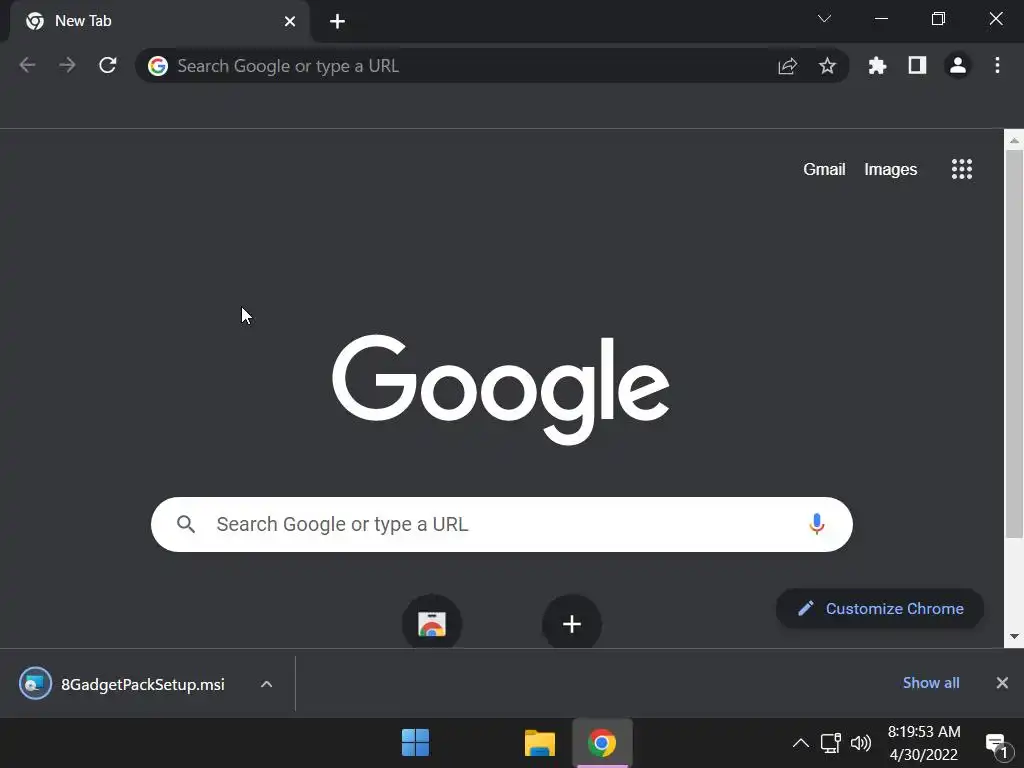Minimize the Chrome window
This screenshot has height=768, width=1024.
(881, 19)
